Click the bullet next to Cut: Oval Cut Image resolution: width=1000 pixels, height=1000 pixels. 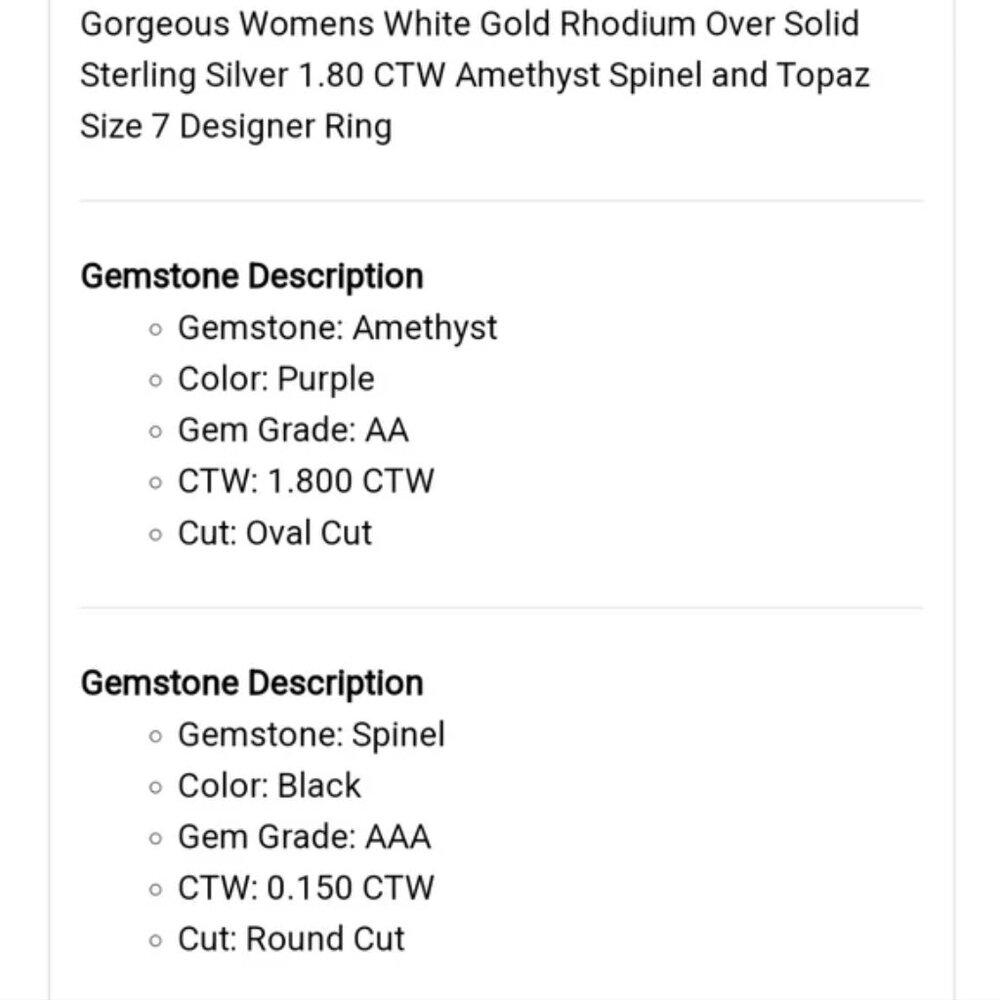[x=156, y=534]
